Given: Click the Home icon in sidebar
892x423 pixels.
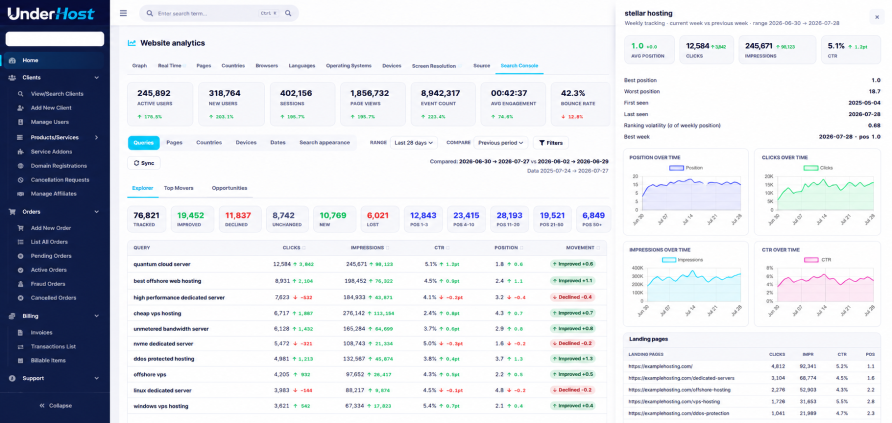Looking at the screenshot, I should tap(12, 60).
